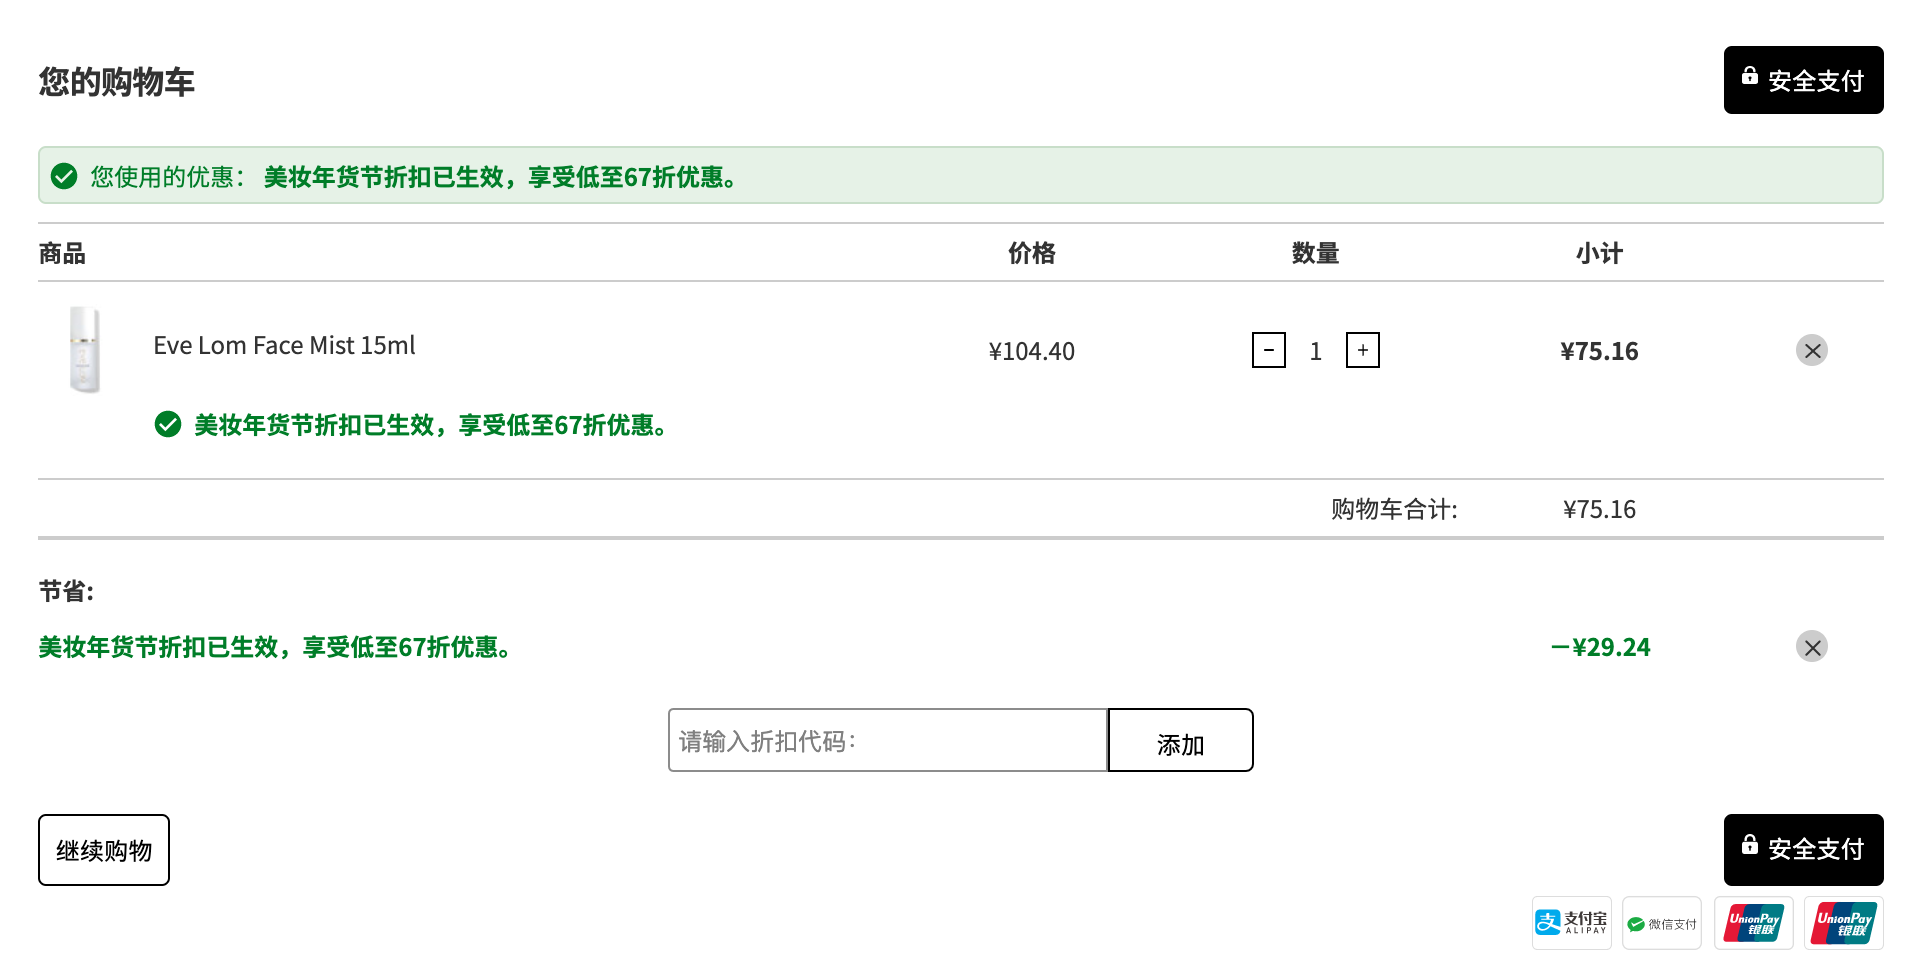The height and width of the screenshot is (970, 1908).
Task: Increase quantity with the plus button
Action: coord(1363,350)
